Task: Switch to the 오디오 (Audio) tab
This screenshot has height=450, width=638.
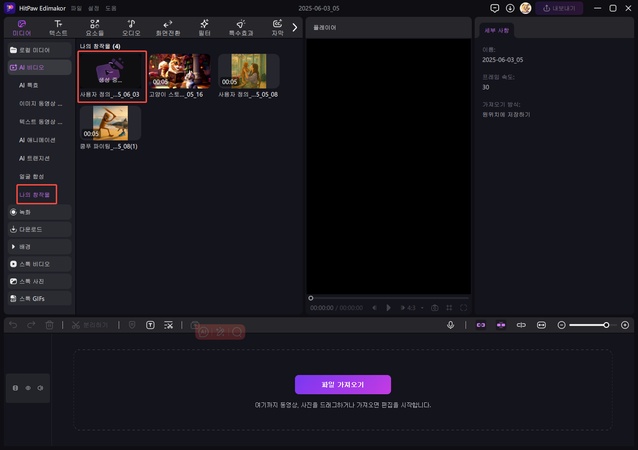Action: point(131,28)
